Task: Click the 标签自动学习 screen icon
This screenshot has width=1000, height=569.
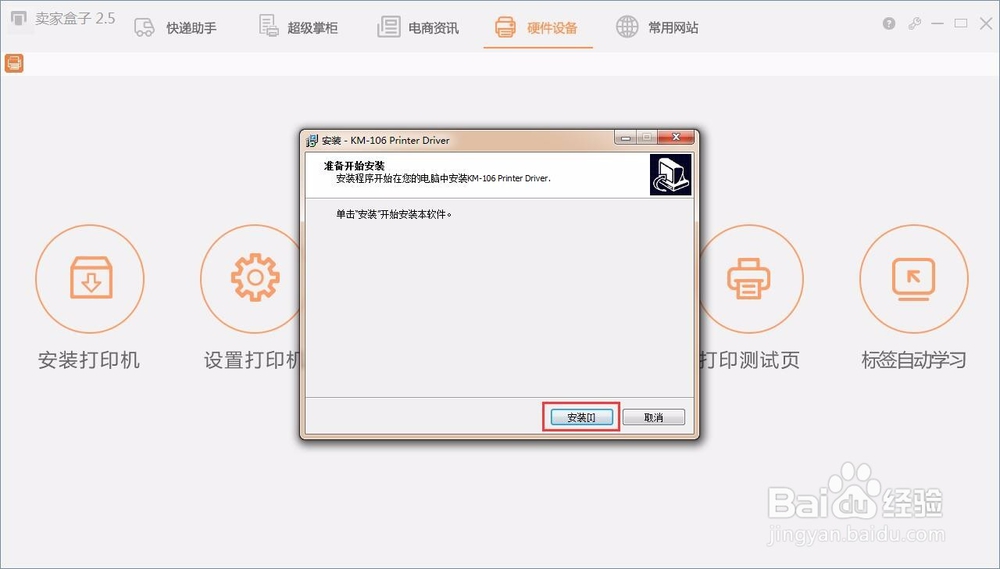Action: click(x=914, y=278)
